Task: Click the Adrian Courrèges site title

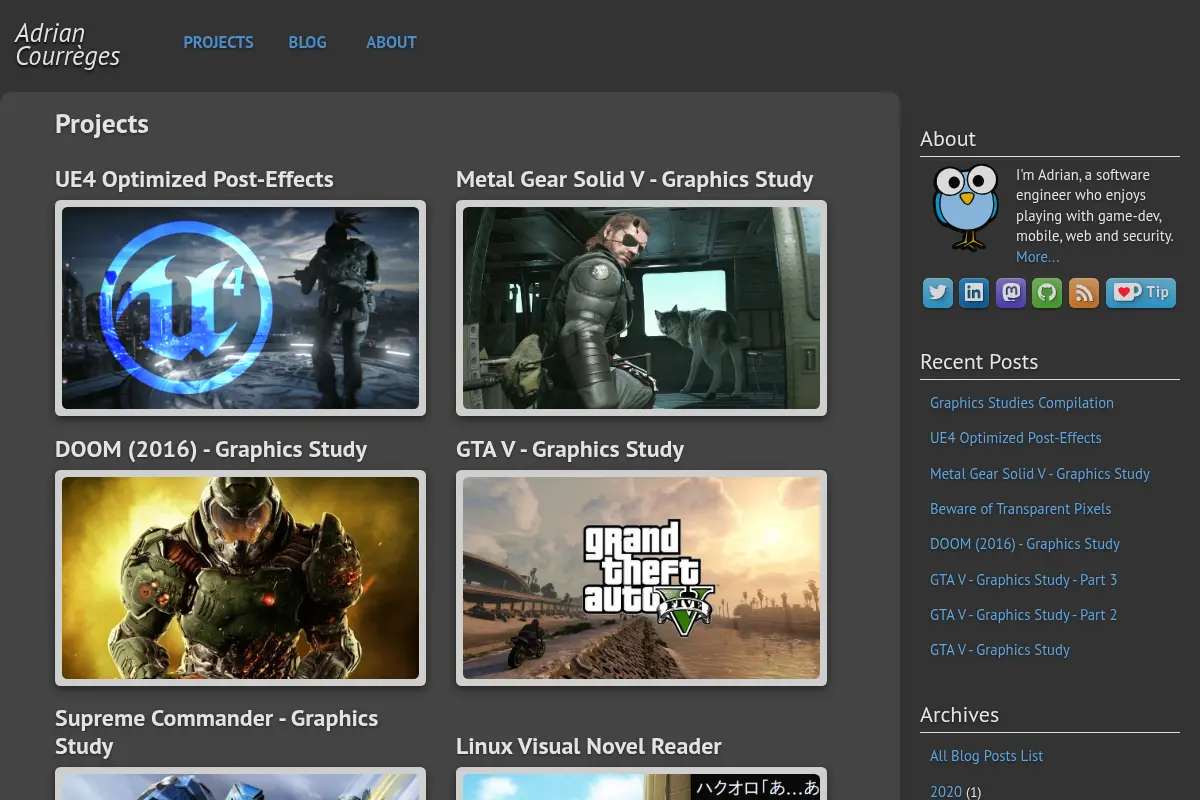Action: coord(67,45)
